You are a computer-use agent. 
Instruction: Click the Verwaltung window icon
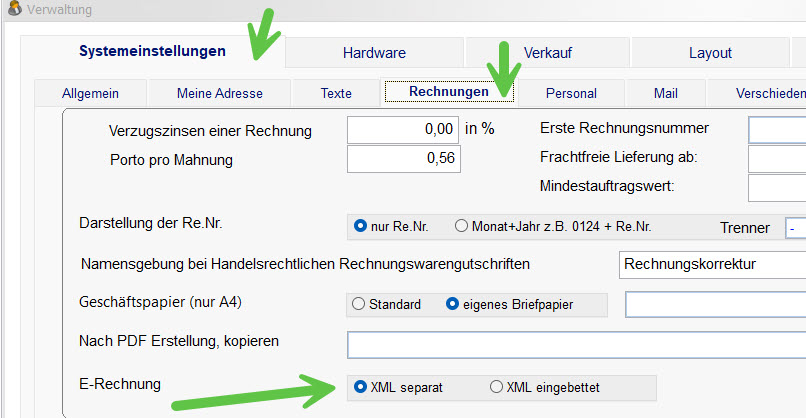(15, 8)
